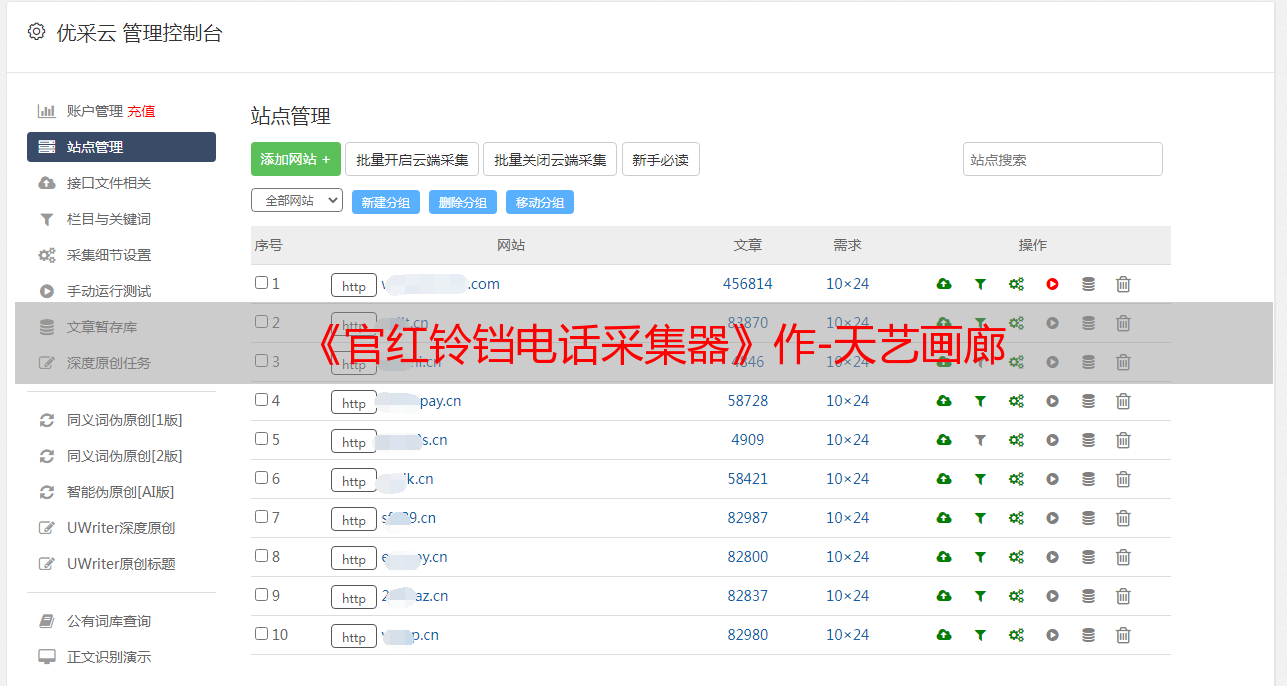Viewport: 1287px width, 686px height.
Task: Click 批量开启云端采集 button
Action: 412,159
